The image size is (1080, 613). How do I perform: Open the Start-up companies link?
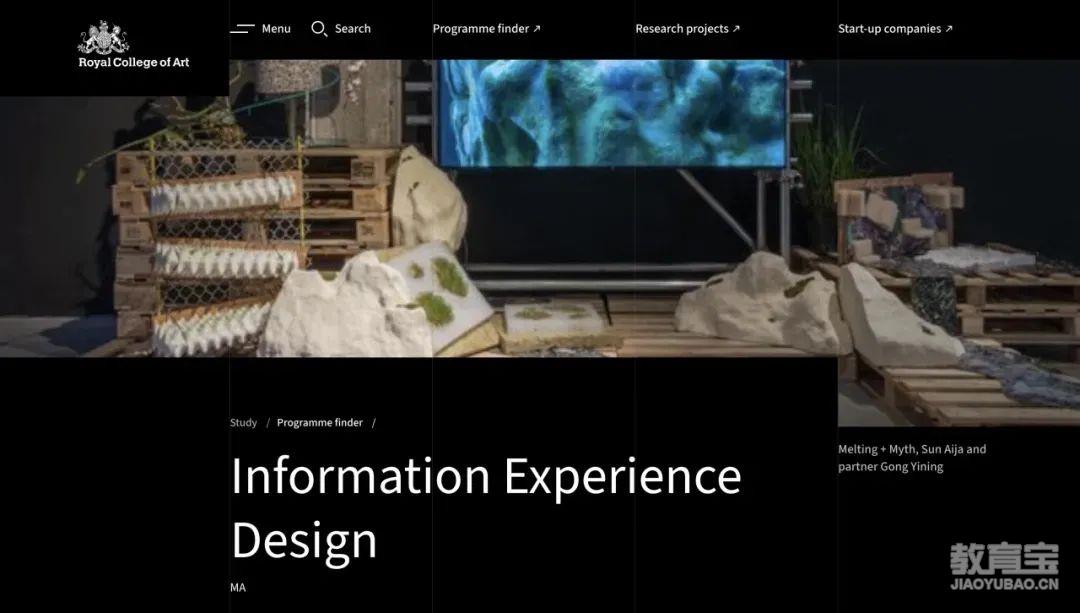pos(895,29)
